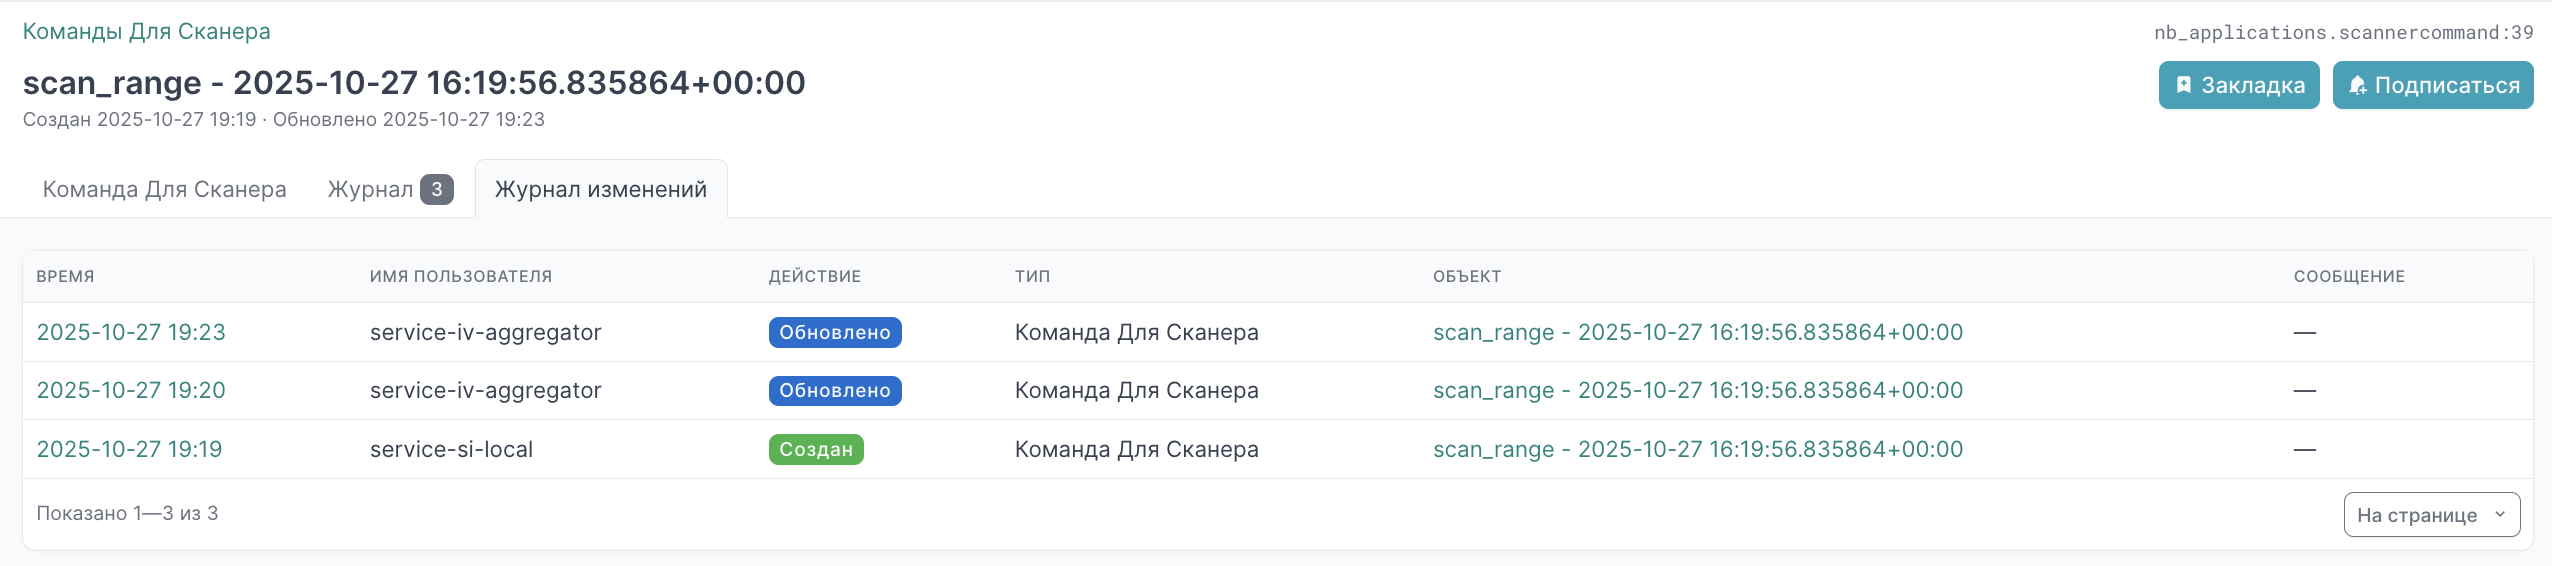2552x566 pixels.
Task: Click scan_range object link in 19:23 row
Action: pos(1697,332)
